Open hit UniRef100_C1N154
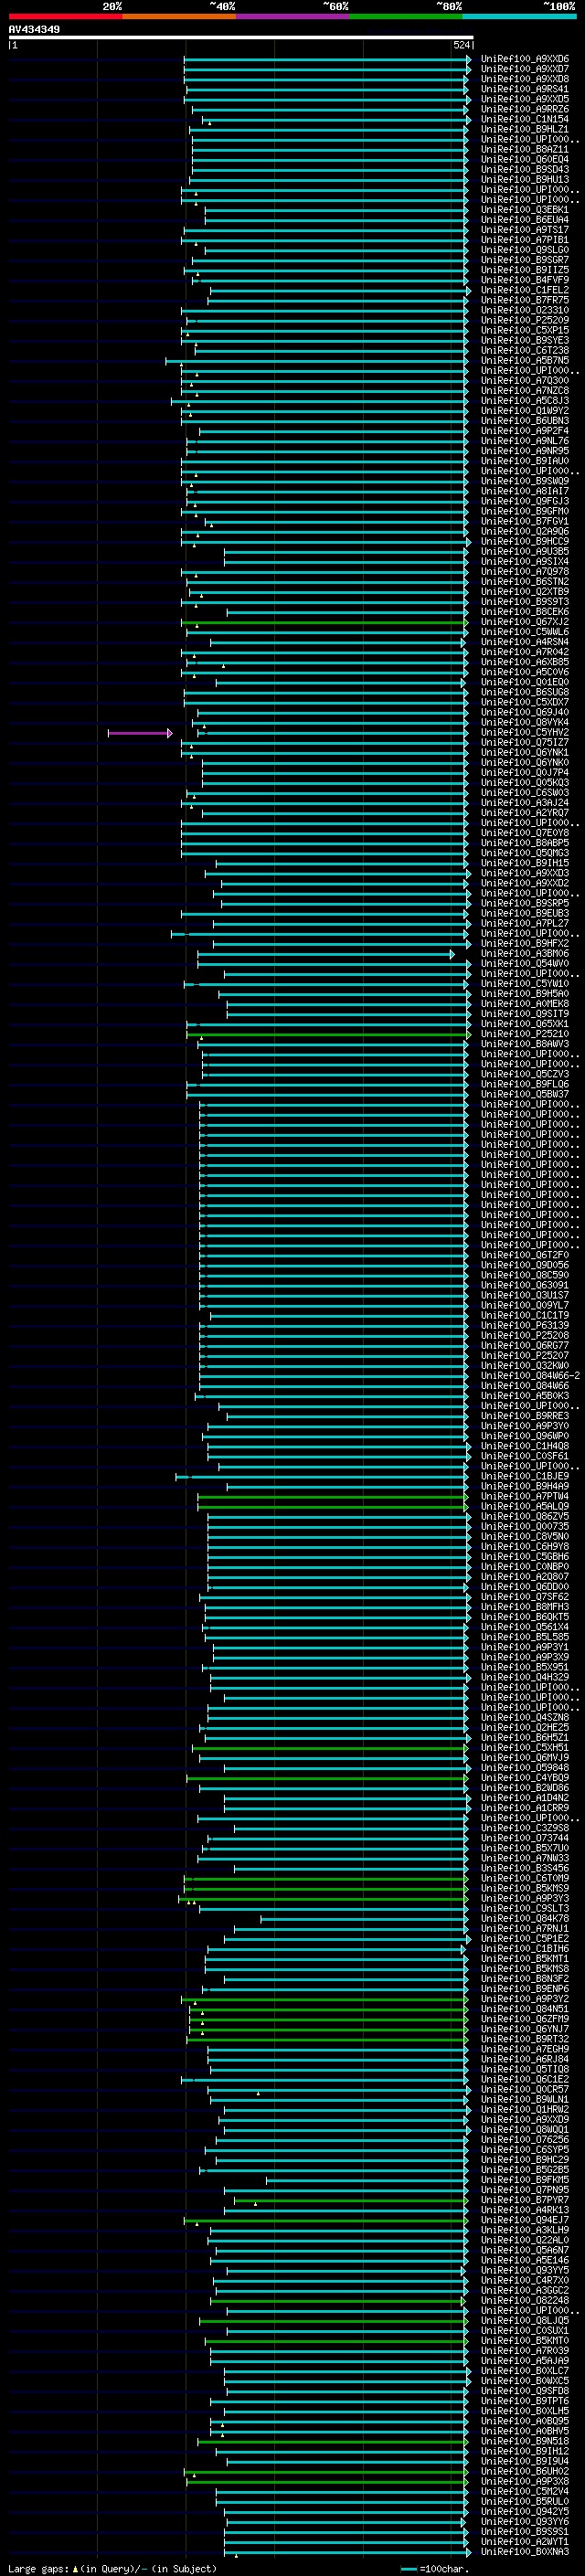The width and height of the screenshot is (585, 2576). (525, 119)
